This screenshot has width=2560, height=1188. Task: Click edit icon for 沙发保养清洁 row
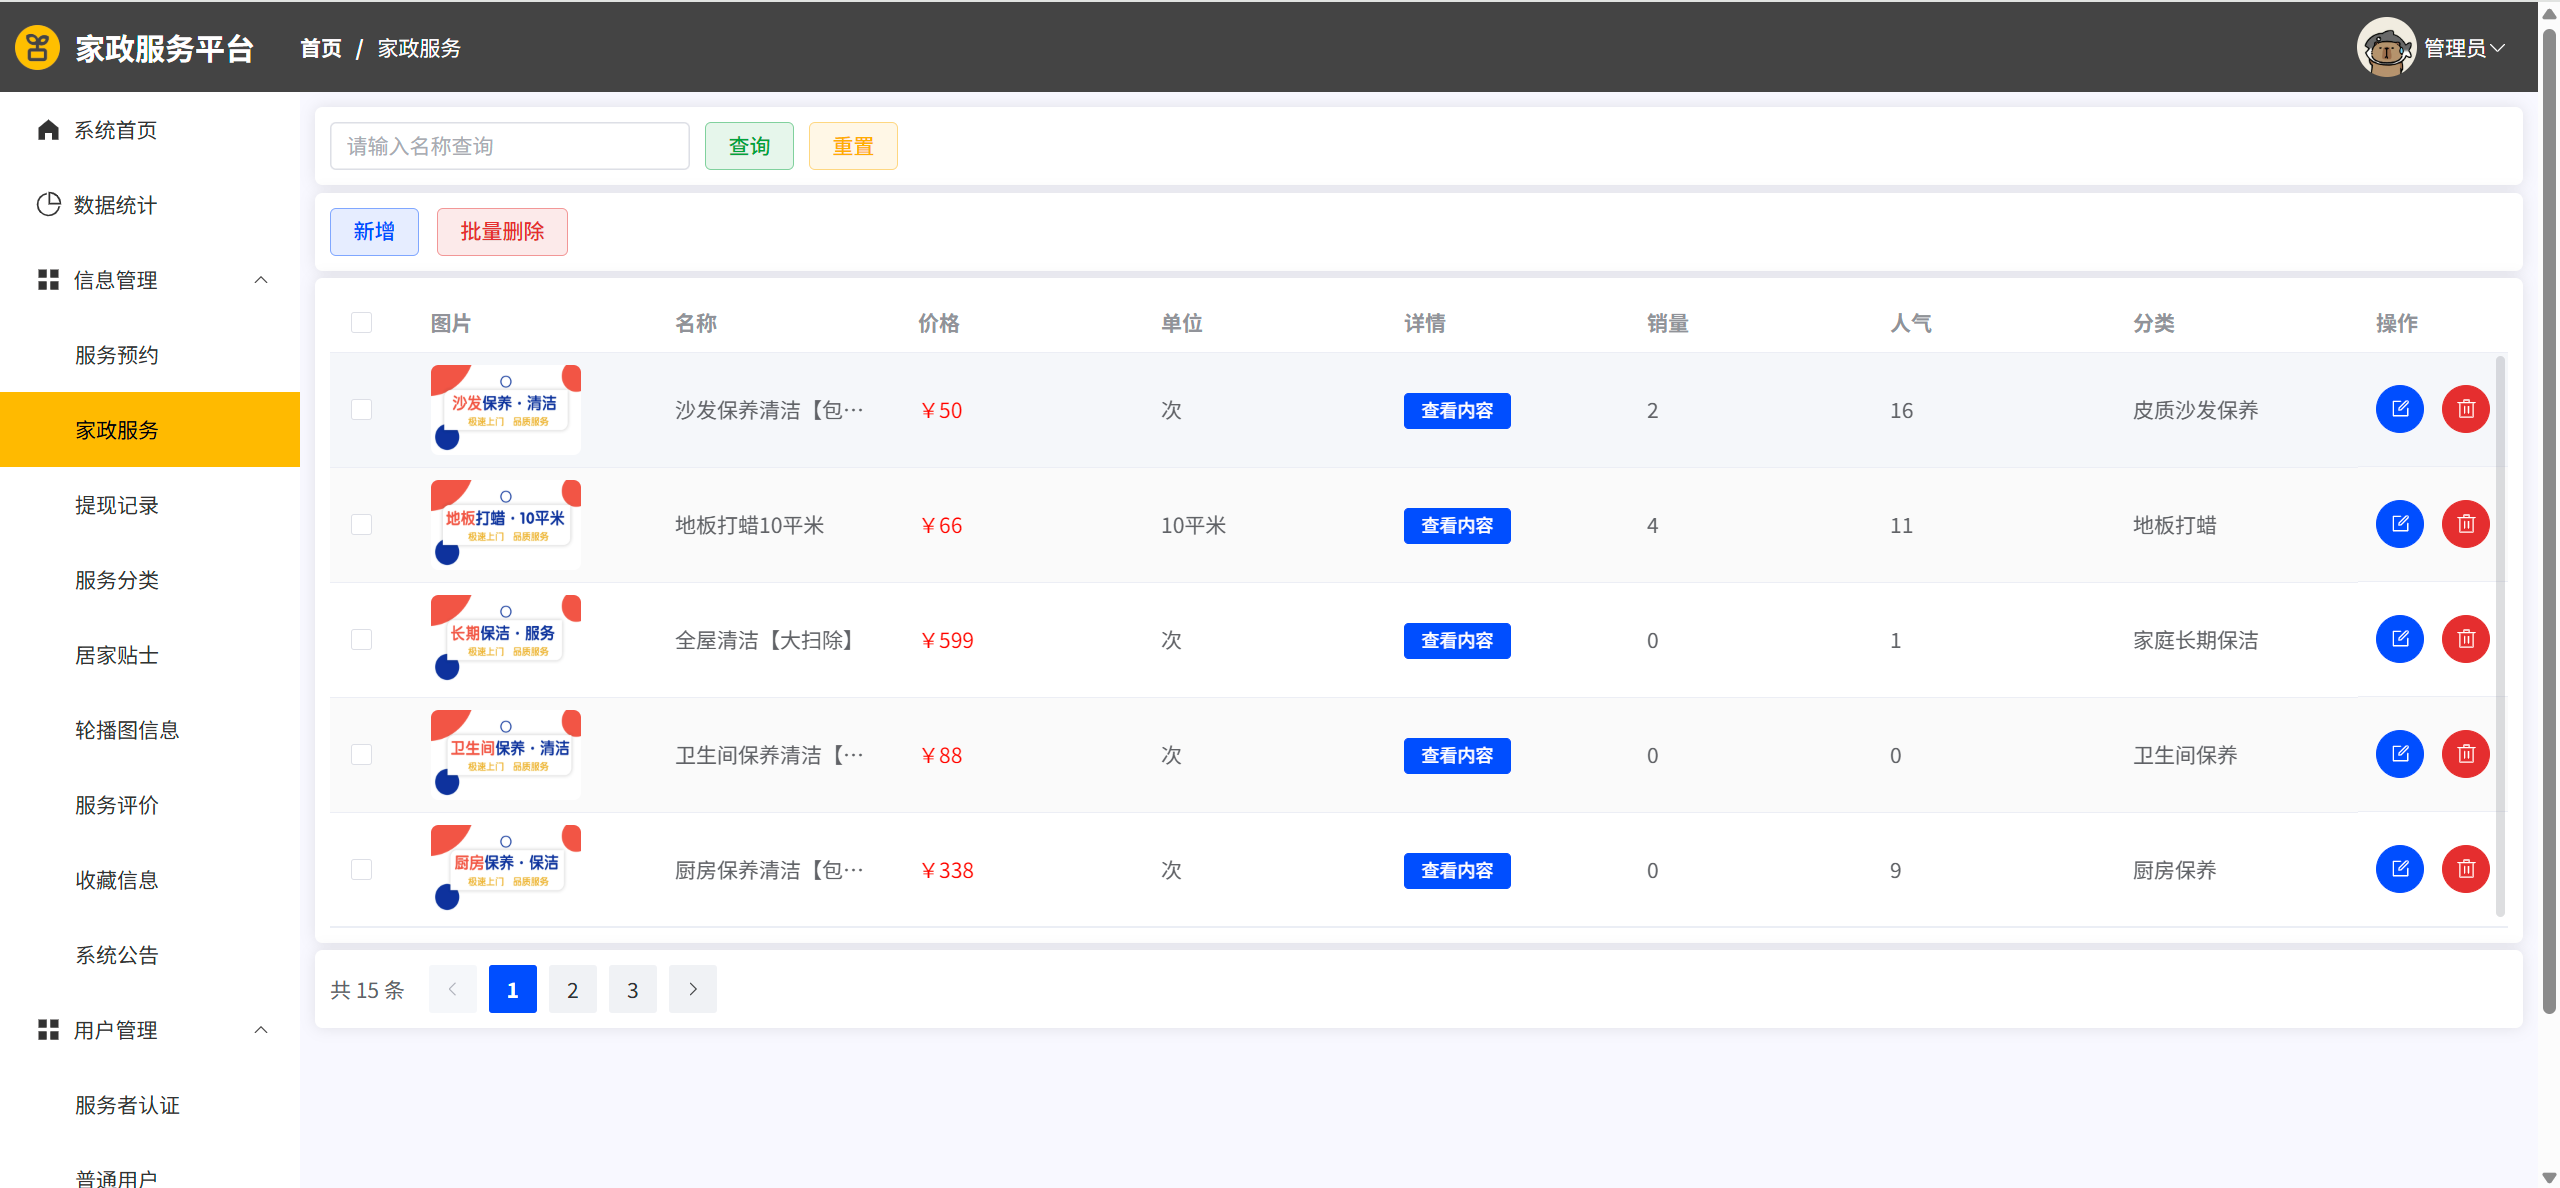click(2399, 409)
